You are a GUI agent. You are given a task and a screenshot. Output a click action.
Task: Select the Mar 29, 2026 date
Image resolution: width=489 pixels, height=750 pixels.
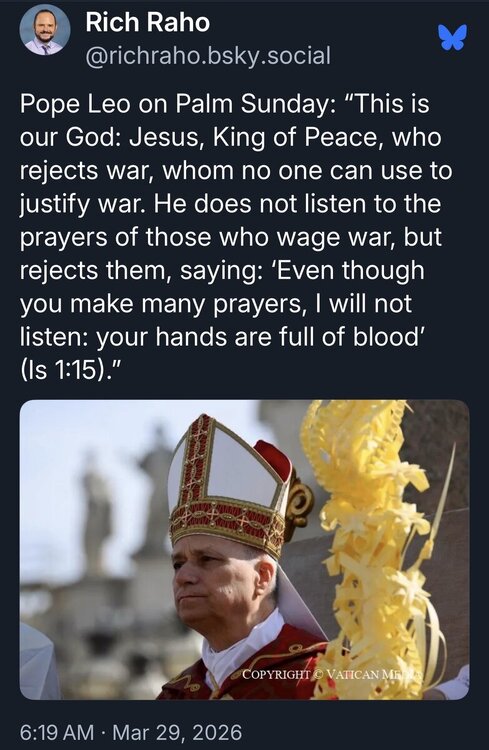point(177,732)
